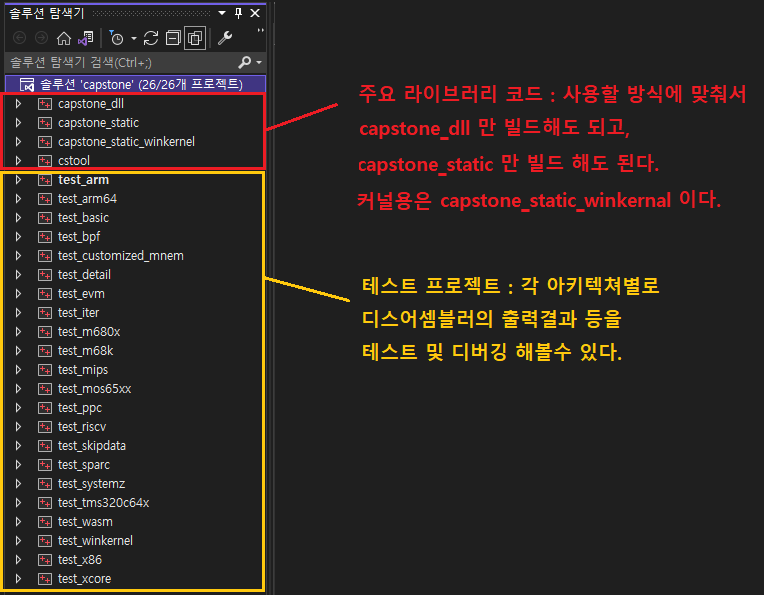Expand the test_winkernel project node
This screenshot has height=595, width=764.
[x=18, y=540]
